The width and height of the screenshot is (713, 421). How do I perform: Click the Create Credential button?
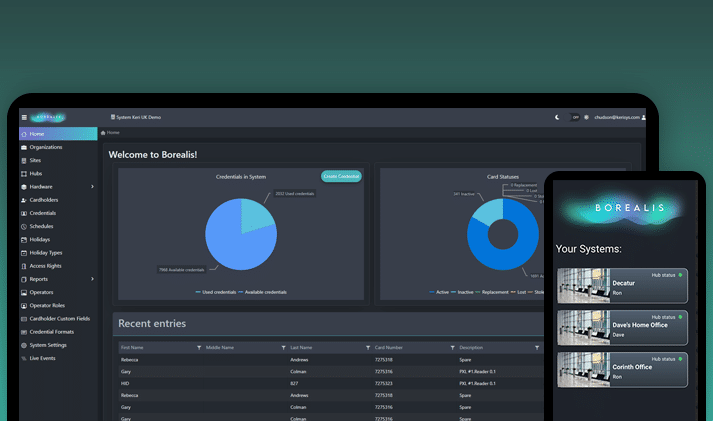pyautogui.click(x=341, y=176)
